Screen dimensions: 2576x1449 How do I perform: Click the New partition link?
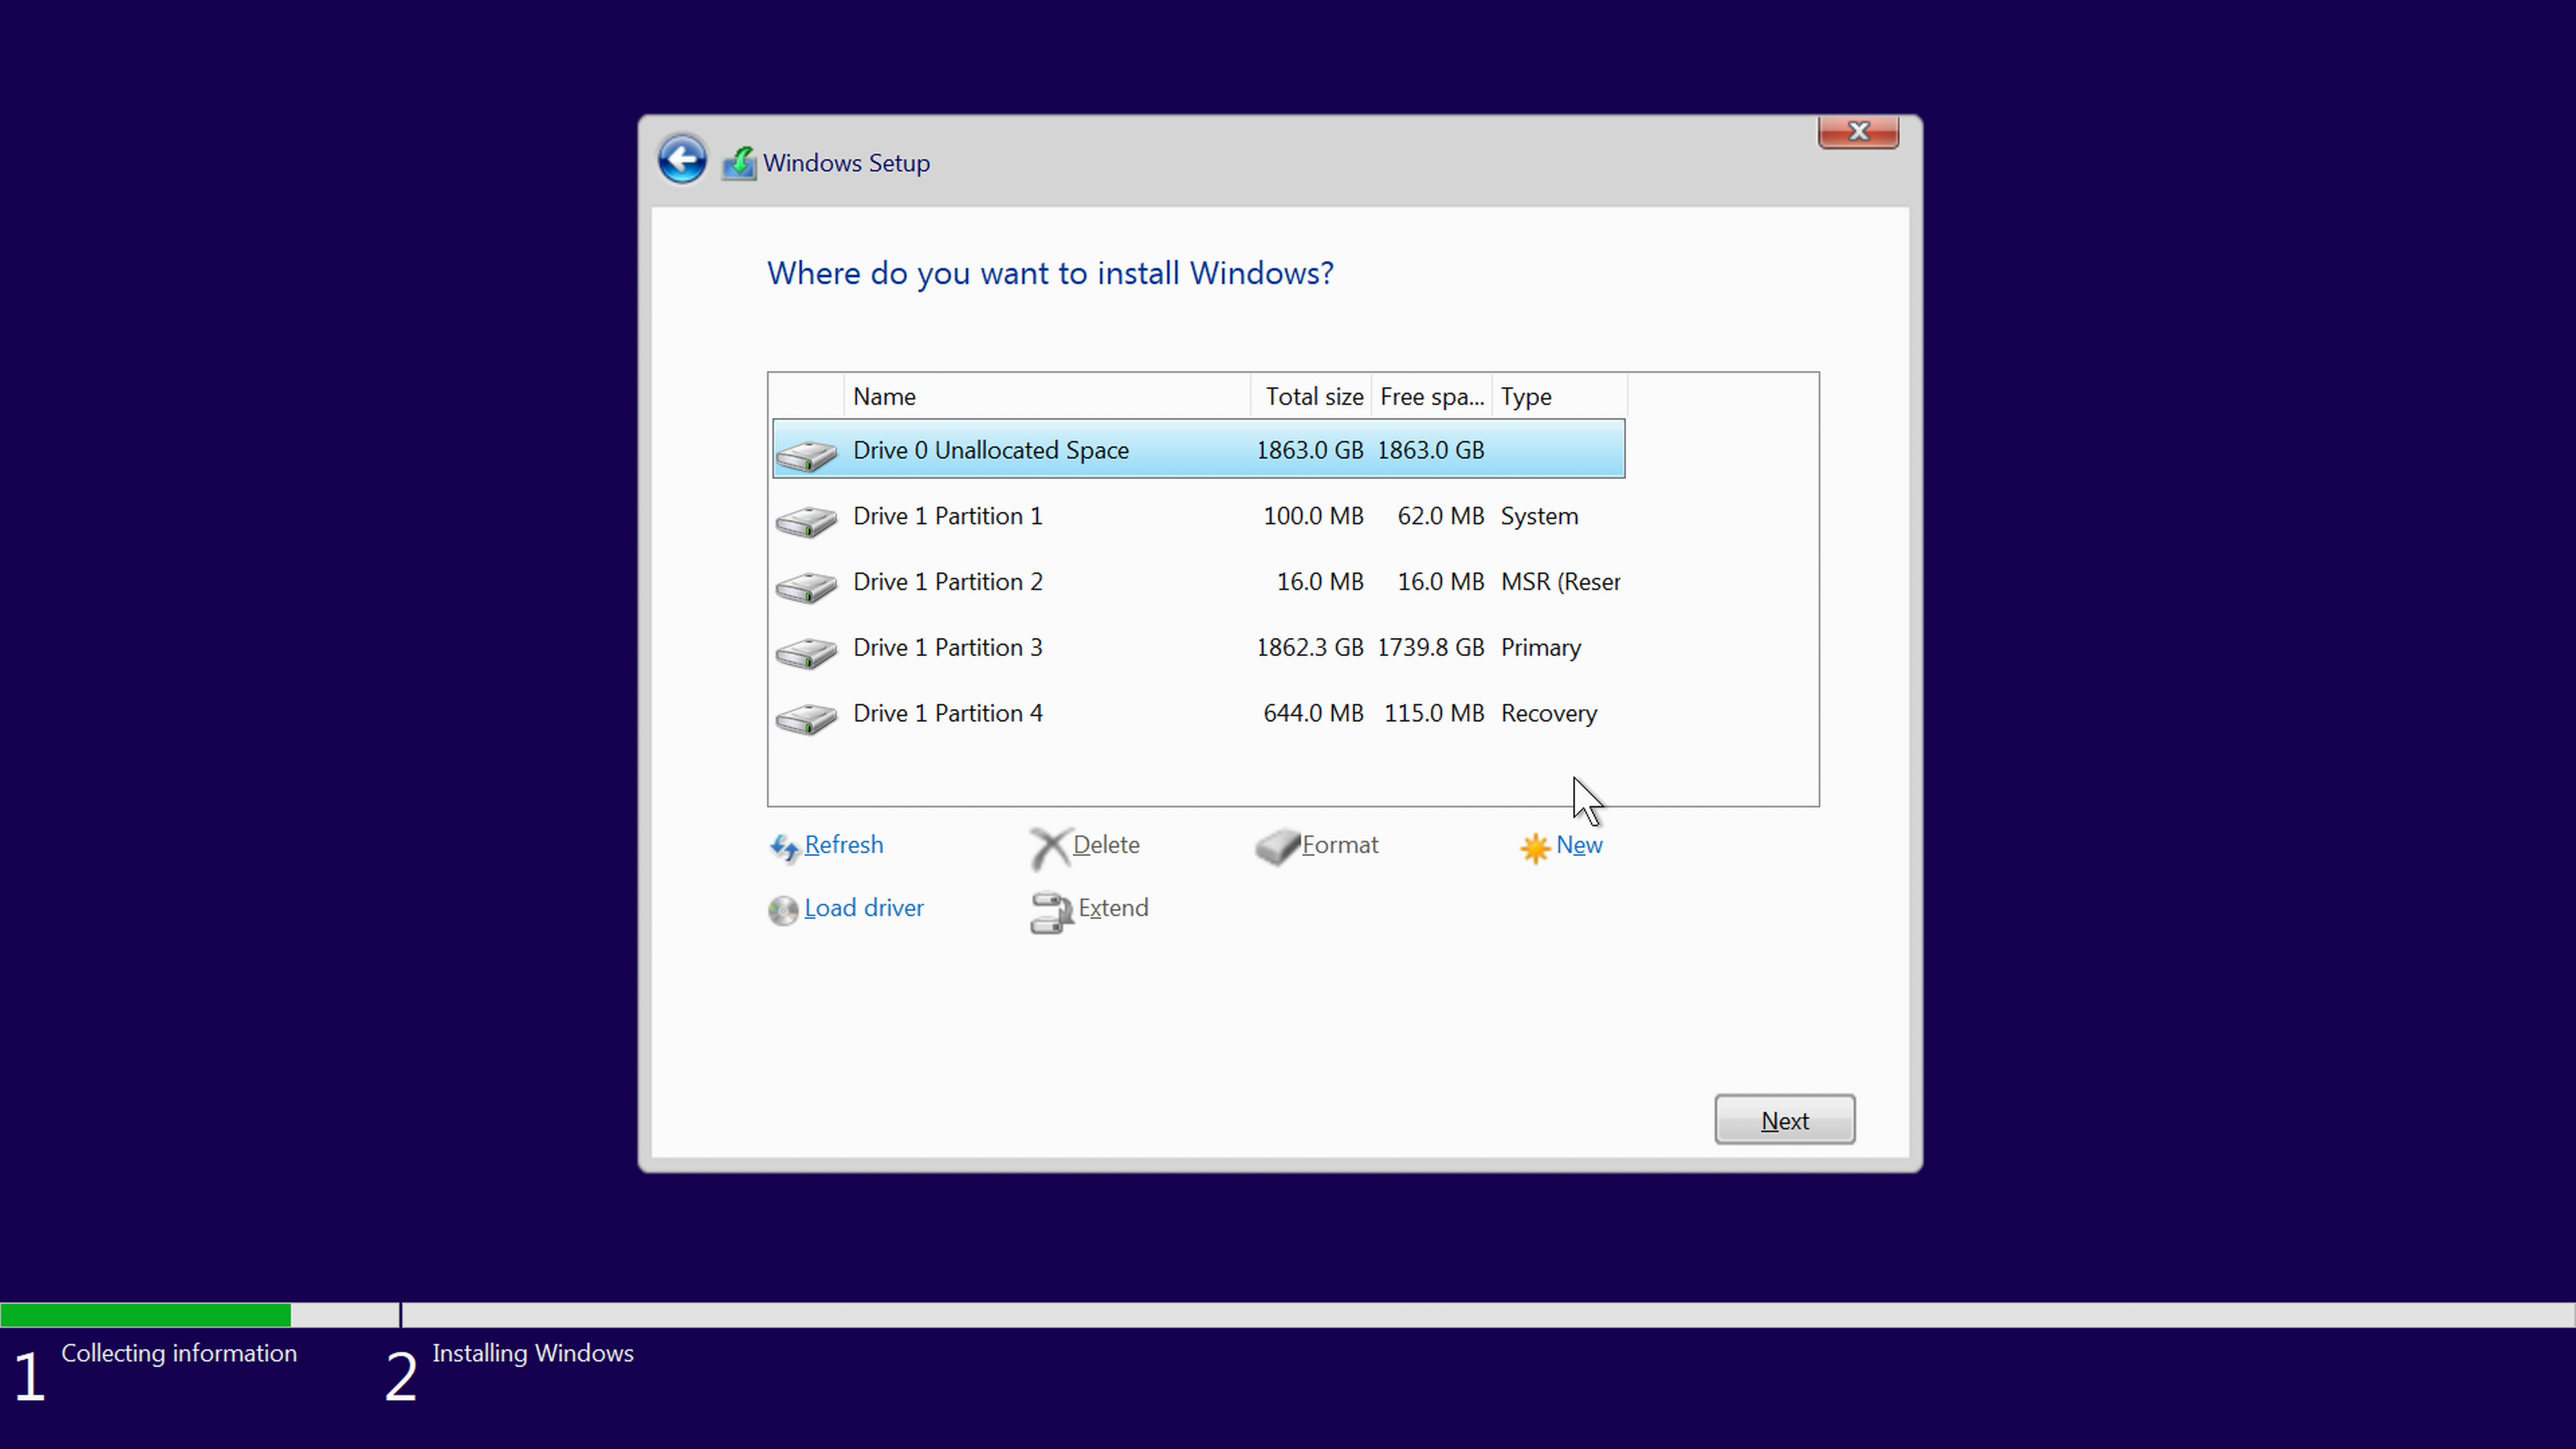pos(1579,845)
